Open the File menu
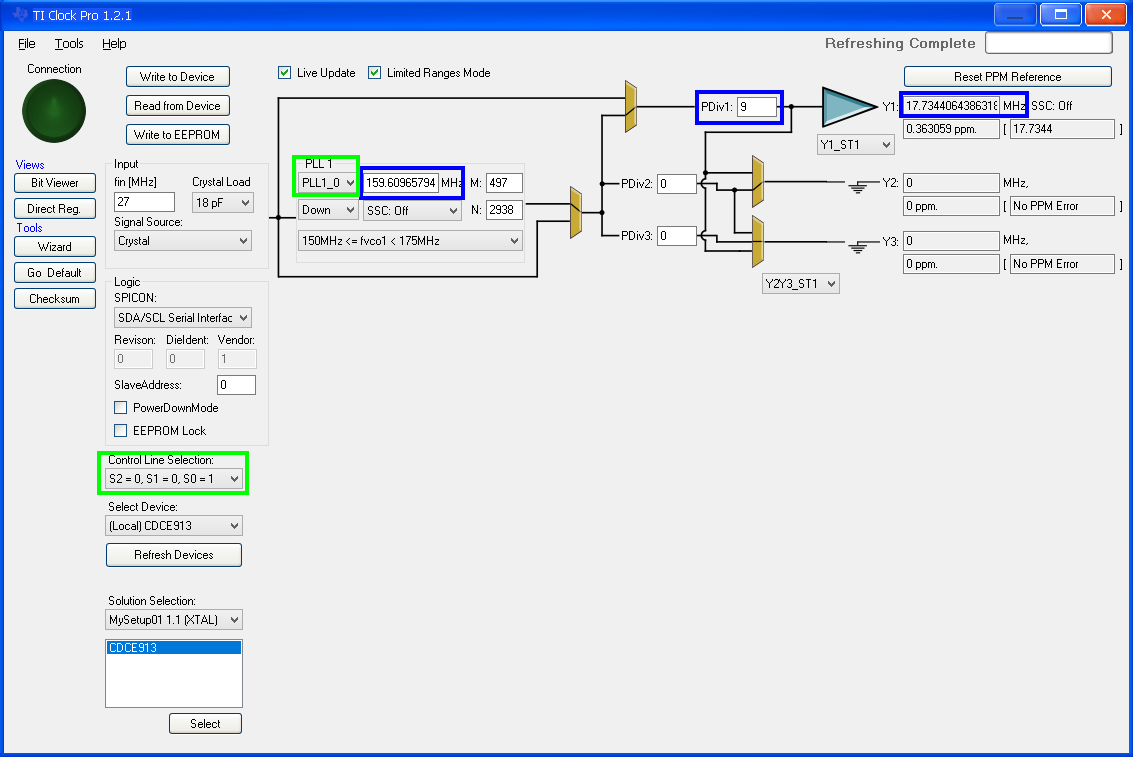 [27, 43]
